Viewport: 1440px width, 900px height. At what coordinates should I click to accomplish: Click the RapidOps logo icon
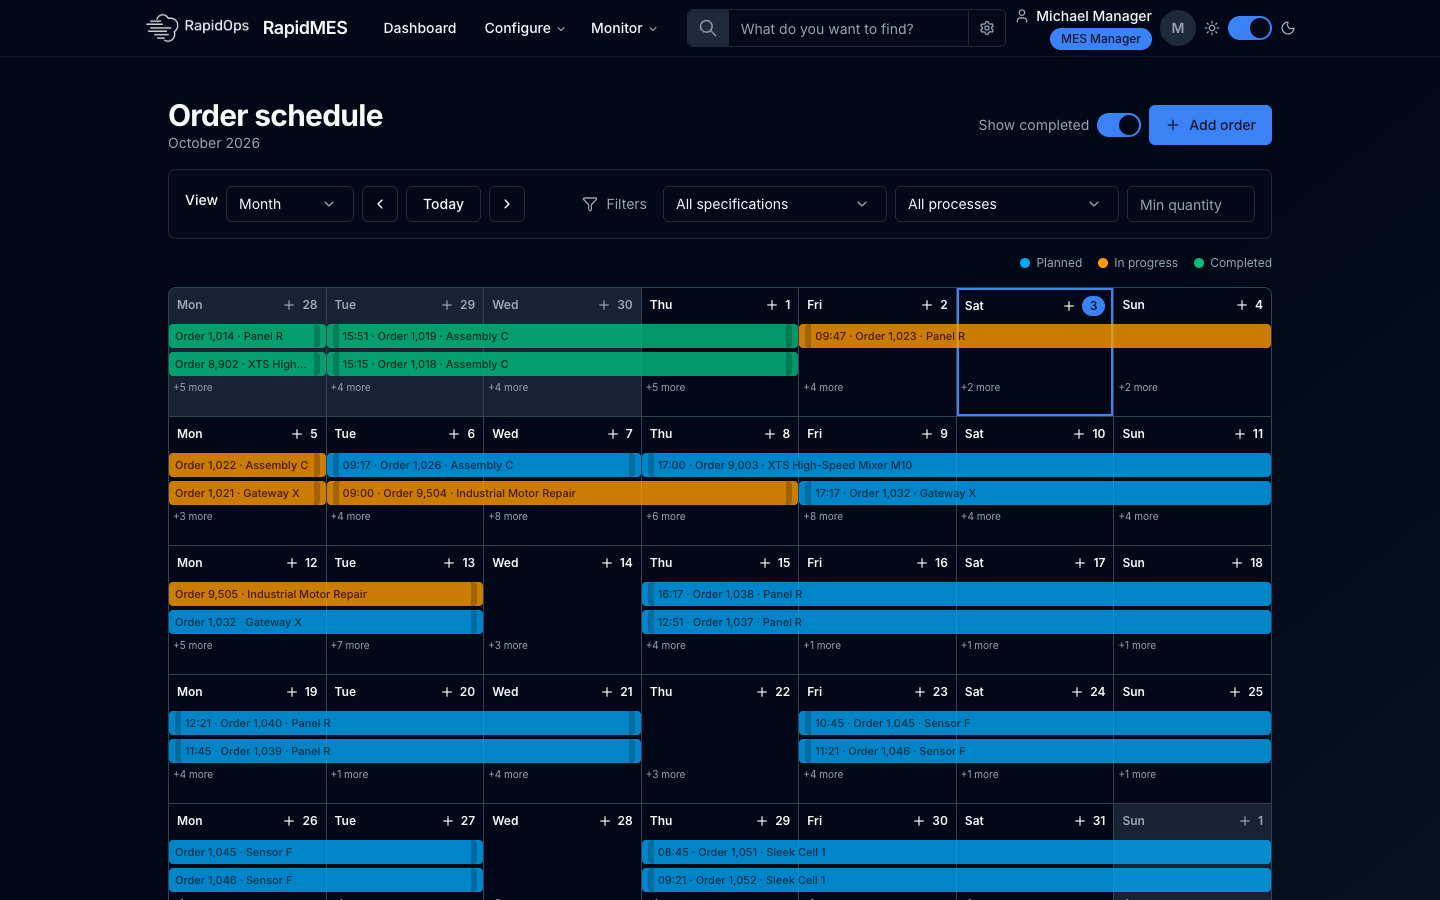point(161,28)
